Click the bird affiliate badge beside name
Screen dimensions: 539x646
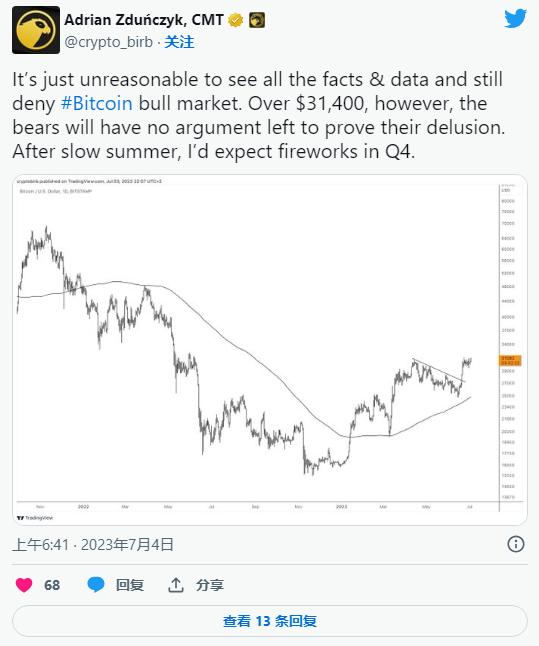[x=257, y=20]
